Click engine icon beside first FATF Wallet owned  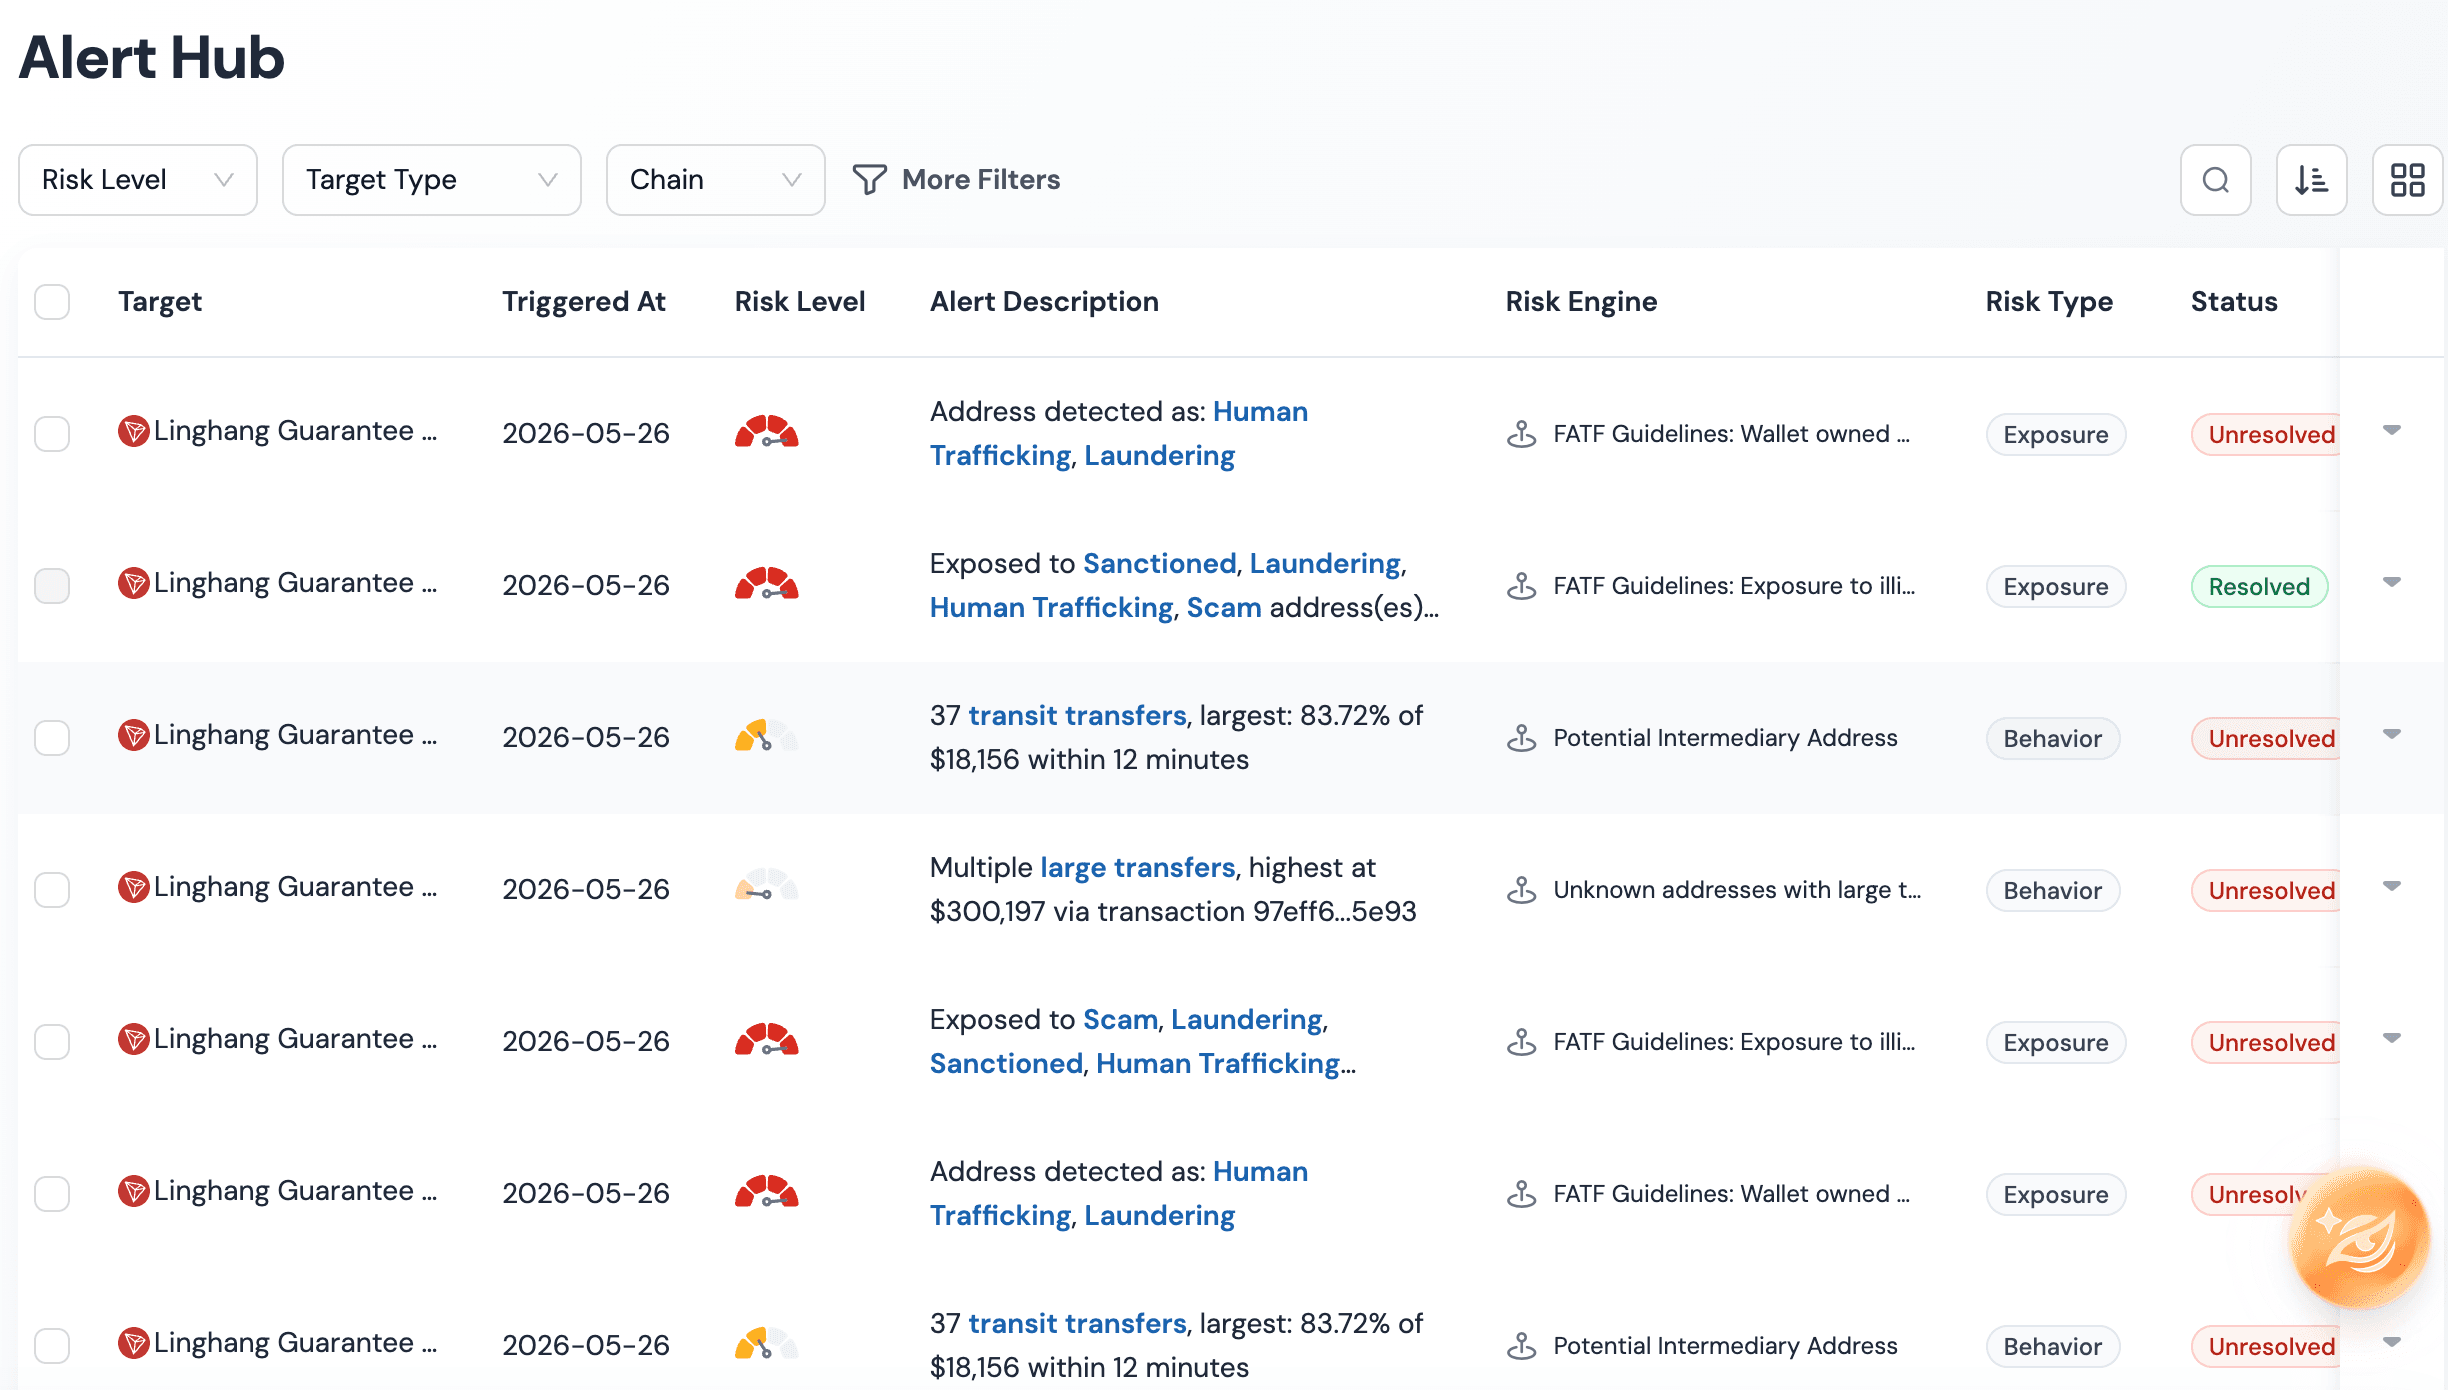[1521, 434]
